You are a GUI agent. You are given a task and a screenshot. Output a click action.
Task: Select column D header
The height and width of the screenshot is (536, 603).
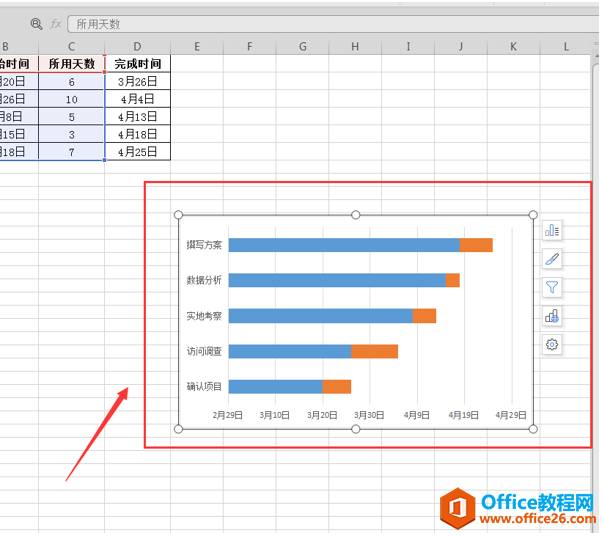pyautogui.click(x=138, y=47)
